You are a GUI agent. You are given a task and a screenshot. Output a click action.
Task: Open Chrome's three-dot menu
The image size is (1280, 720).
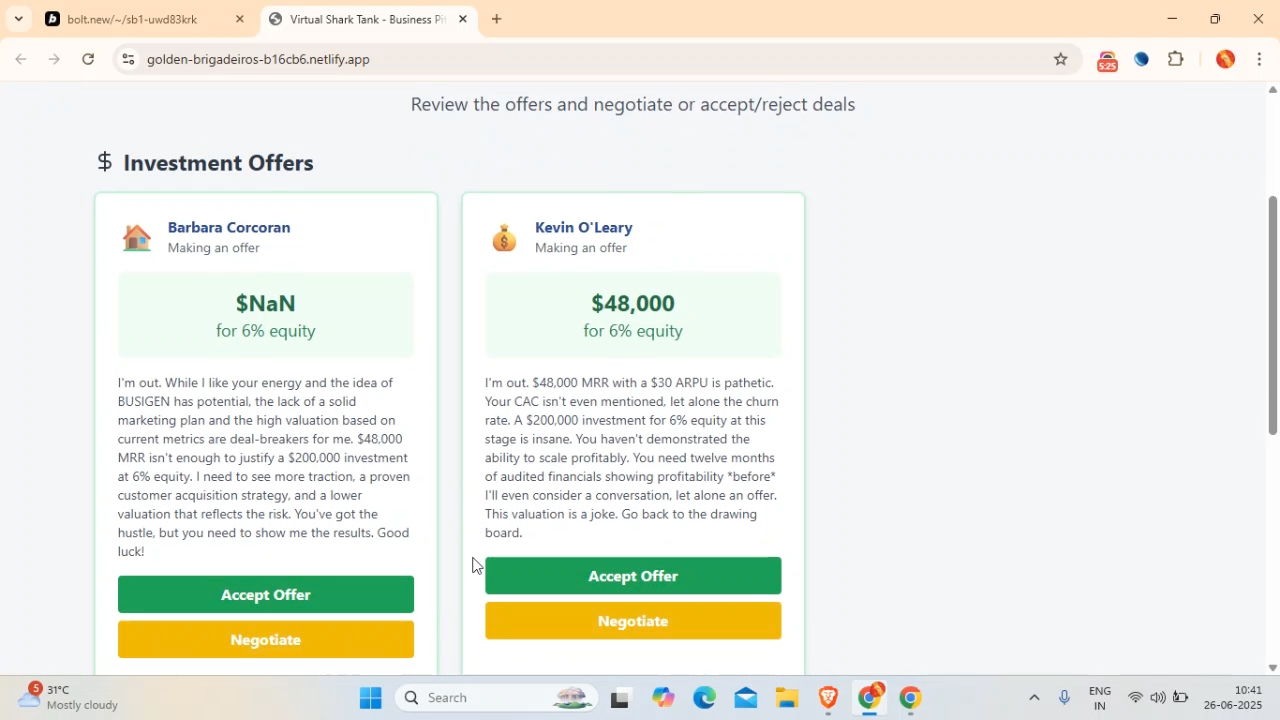coord(1260,60)
